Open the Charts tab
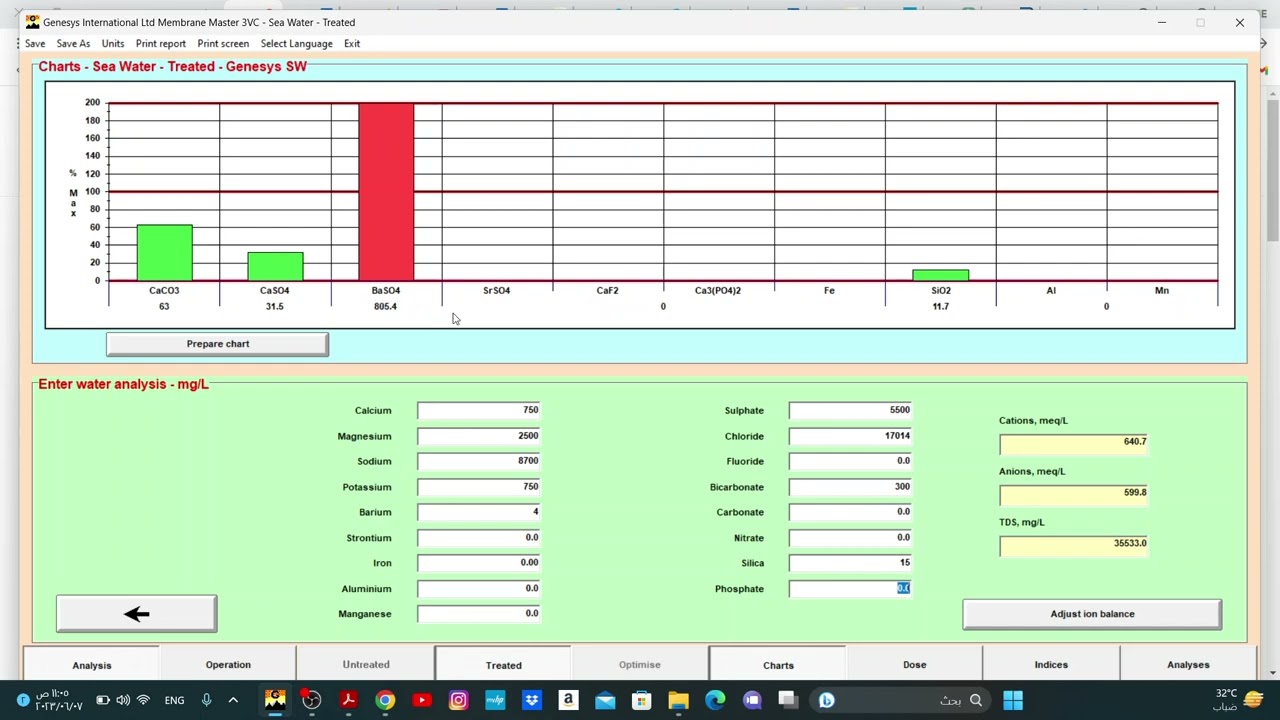Image resolution: width=1280 pixels, height=720 pixels. 778,665
